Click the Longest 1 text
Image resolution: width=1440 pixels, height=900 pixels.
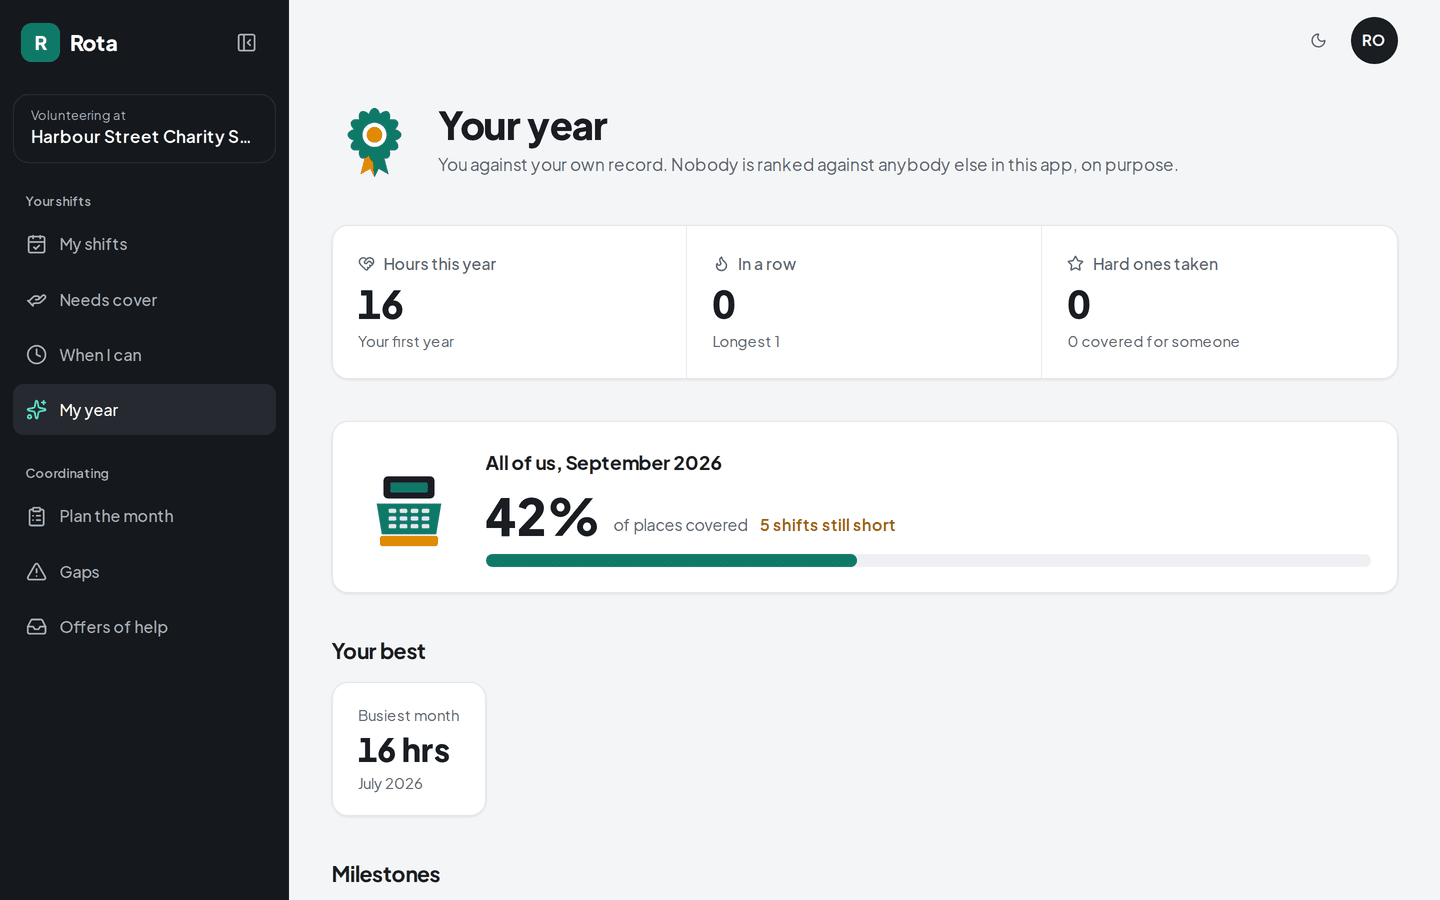(746, 342)
